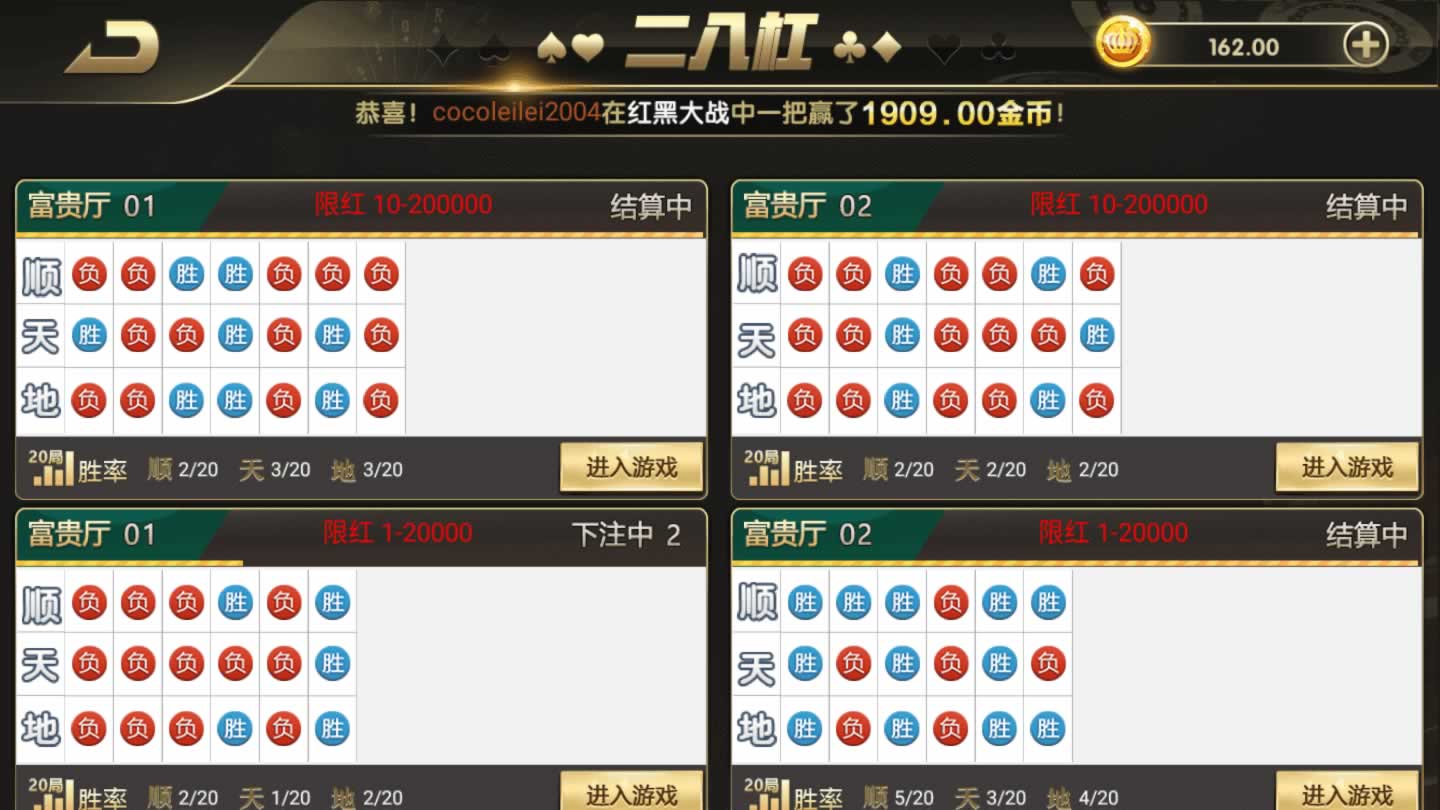Open 富贵厅 02 header with 限红 1-20000
This screenshot has width=1440, height=810.
click(x=1077, y=535)
